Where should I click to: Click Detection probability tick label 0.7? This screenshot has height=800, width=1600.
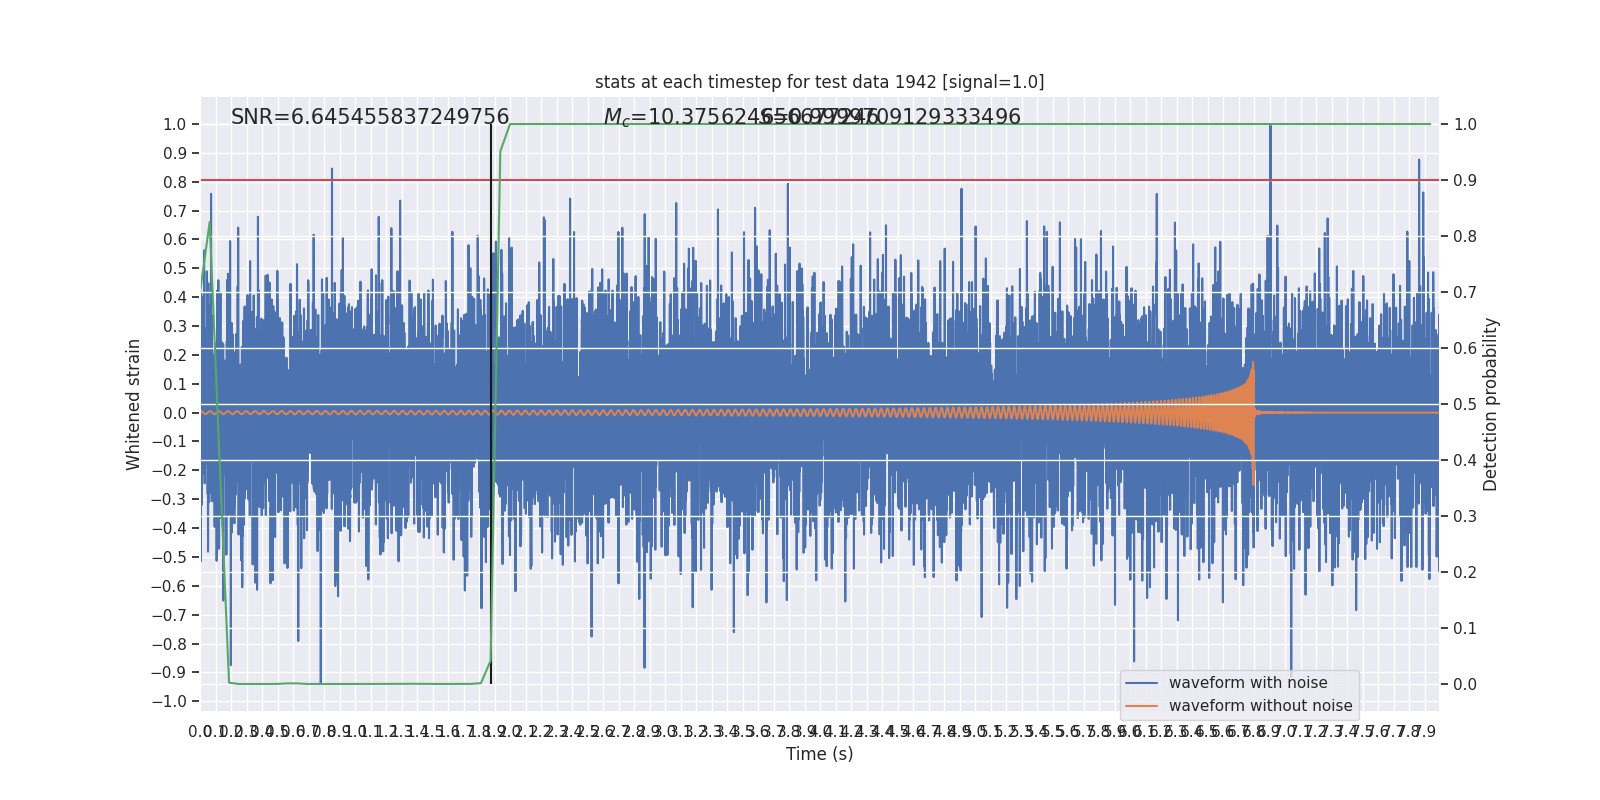1465,293
